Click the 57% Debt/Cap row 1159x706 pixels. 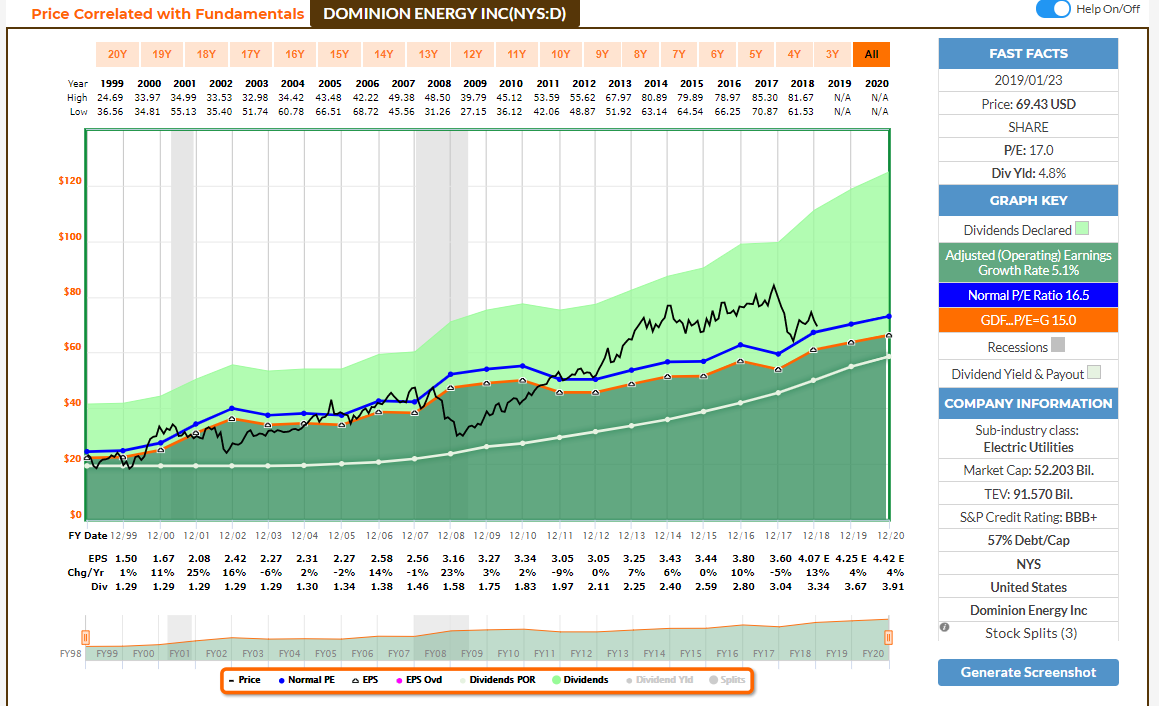coord(1028,540)
